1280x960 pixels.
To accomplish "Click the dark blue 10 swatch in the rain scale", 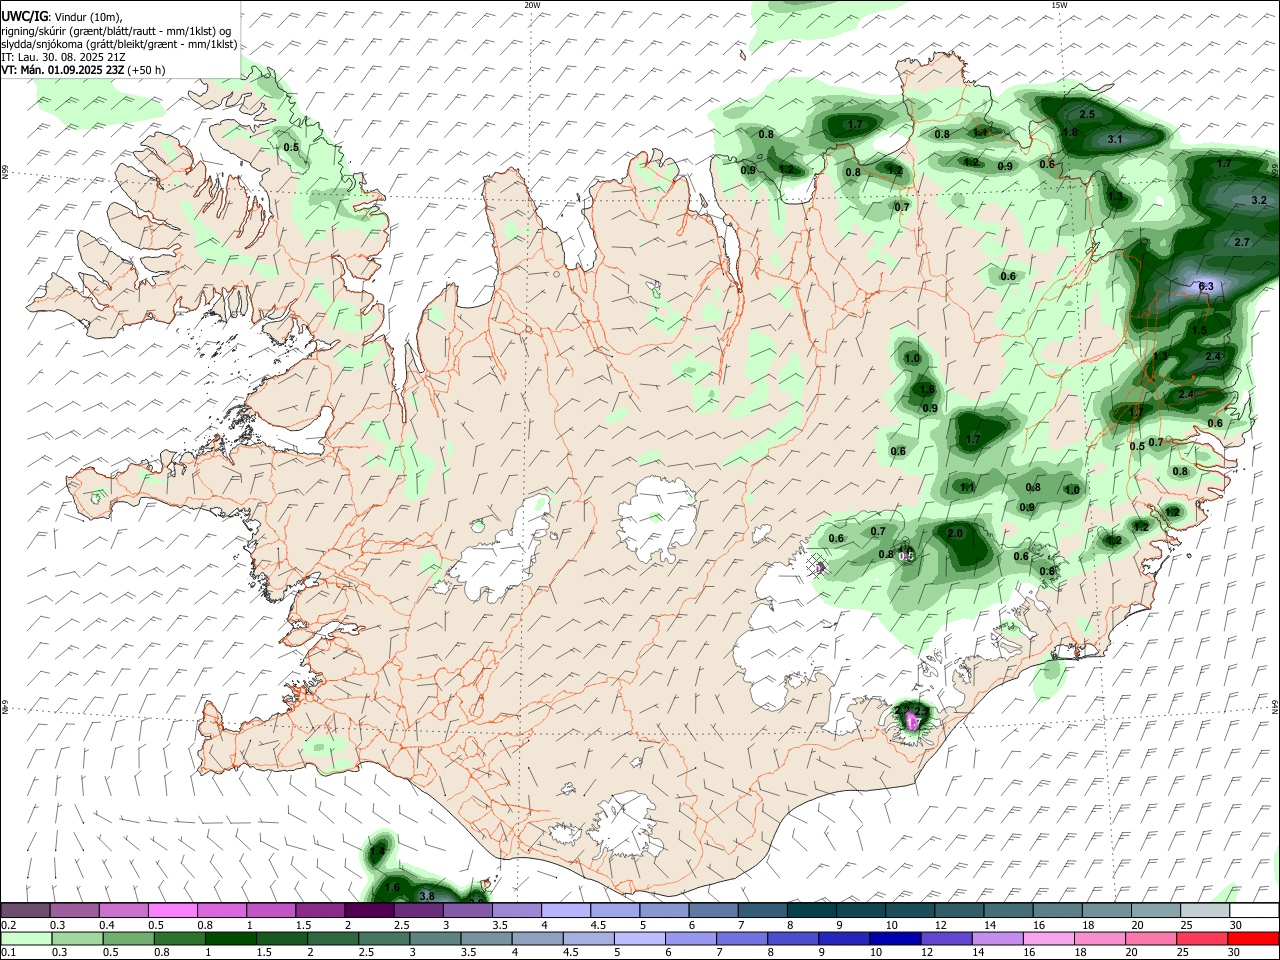I will (894, 938).
